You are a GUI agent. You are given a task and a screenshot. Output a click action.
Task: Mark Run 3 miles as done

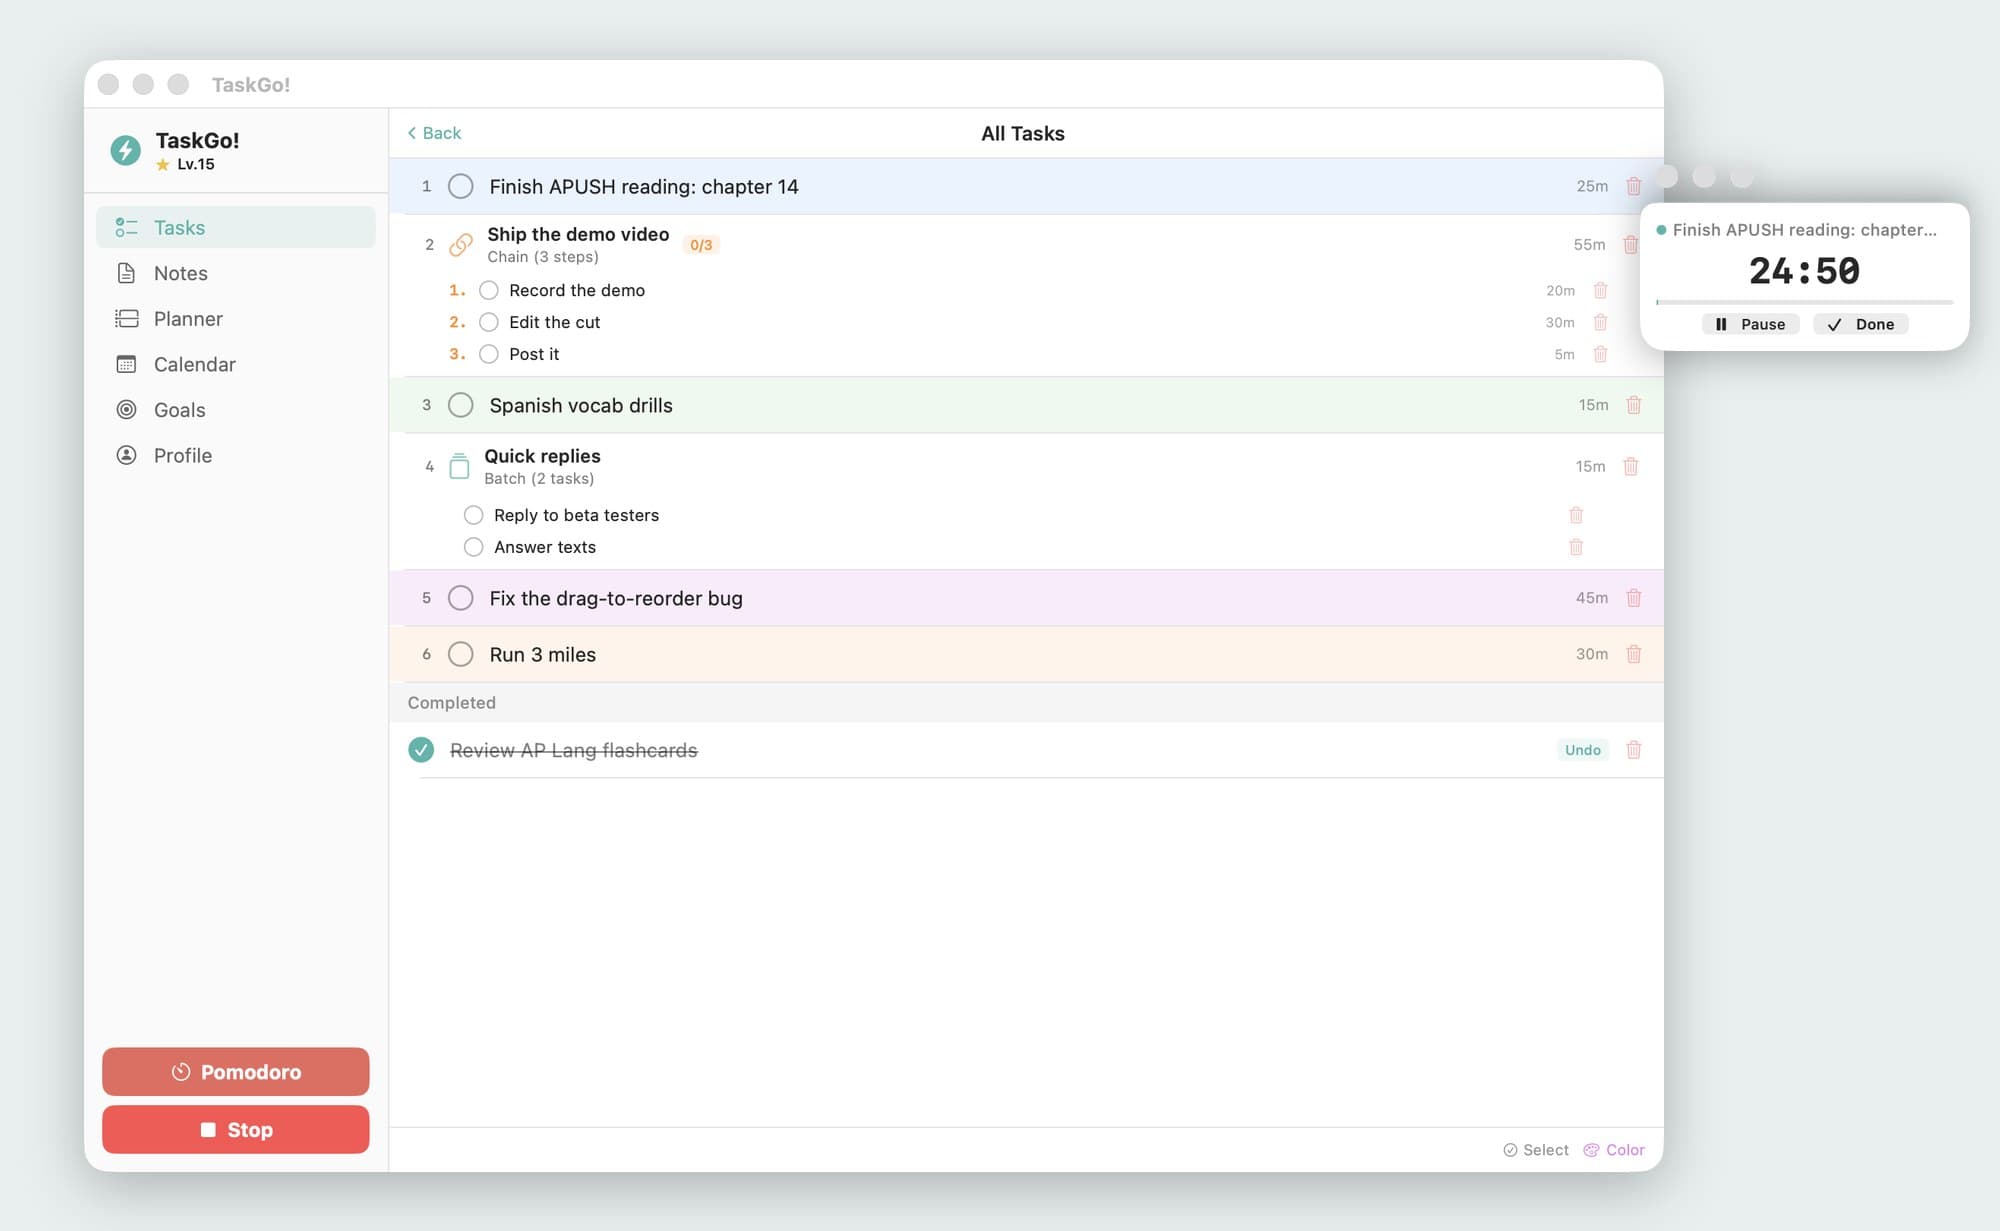click(460, 654)
